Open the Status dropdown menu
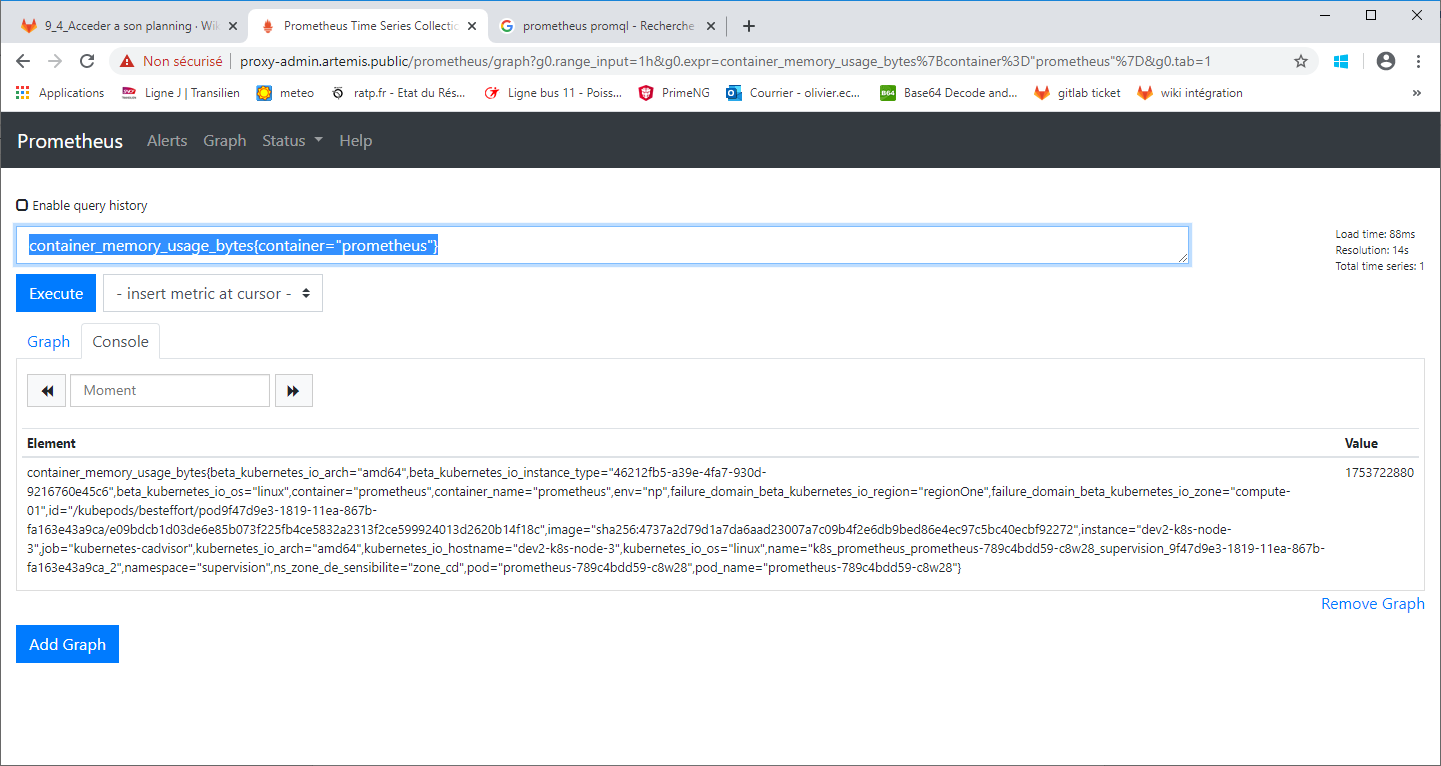The width and height of the screenshot is (1441, 766). [291, 141]
